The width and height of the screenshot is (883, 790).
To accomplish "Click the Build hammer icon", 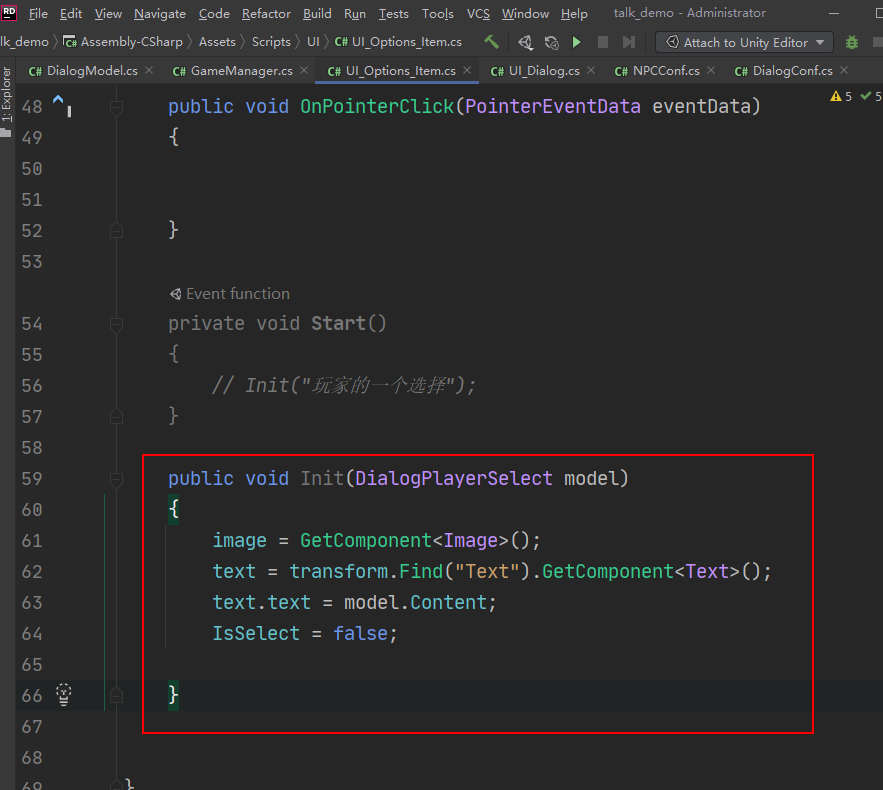I will coord(491,42).
